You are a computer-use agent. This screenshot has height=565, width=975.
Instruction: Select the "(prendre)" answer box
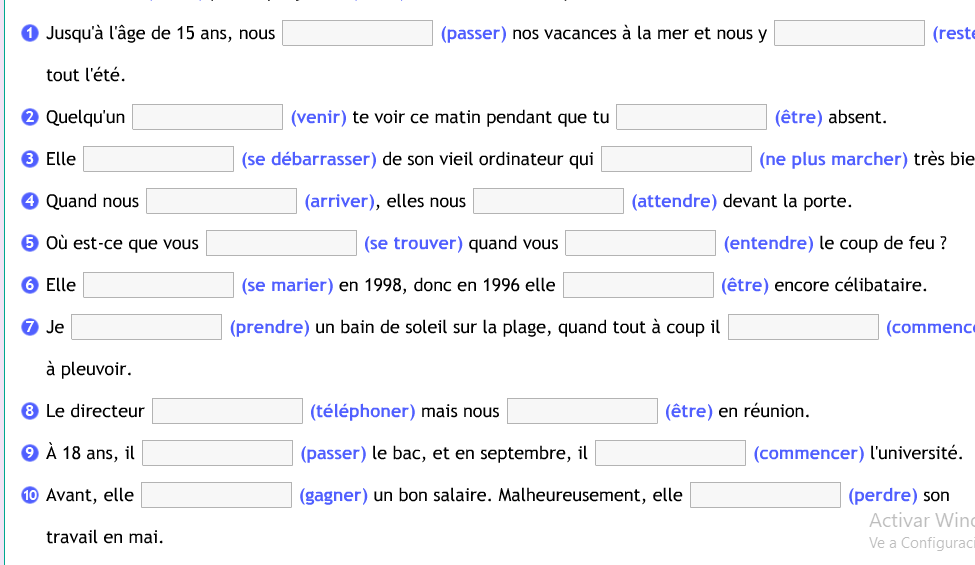(146, 327)
